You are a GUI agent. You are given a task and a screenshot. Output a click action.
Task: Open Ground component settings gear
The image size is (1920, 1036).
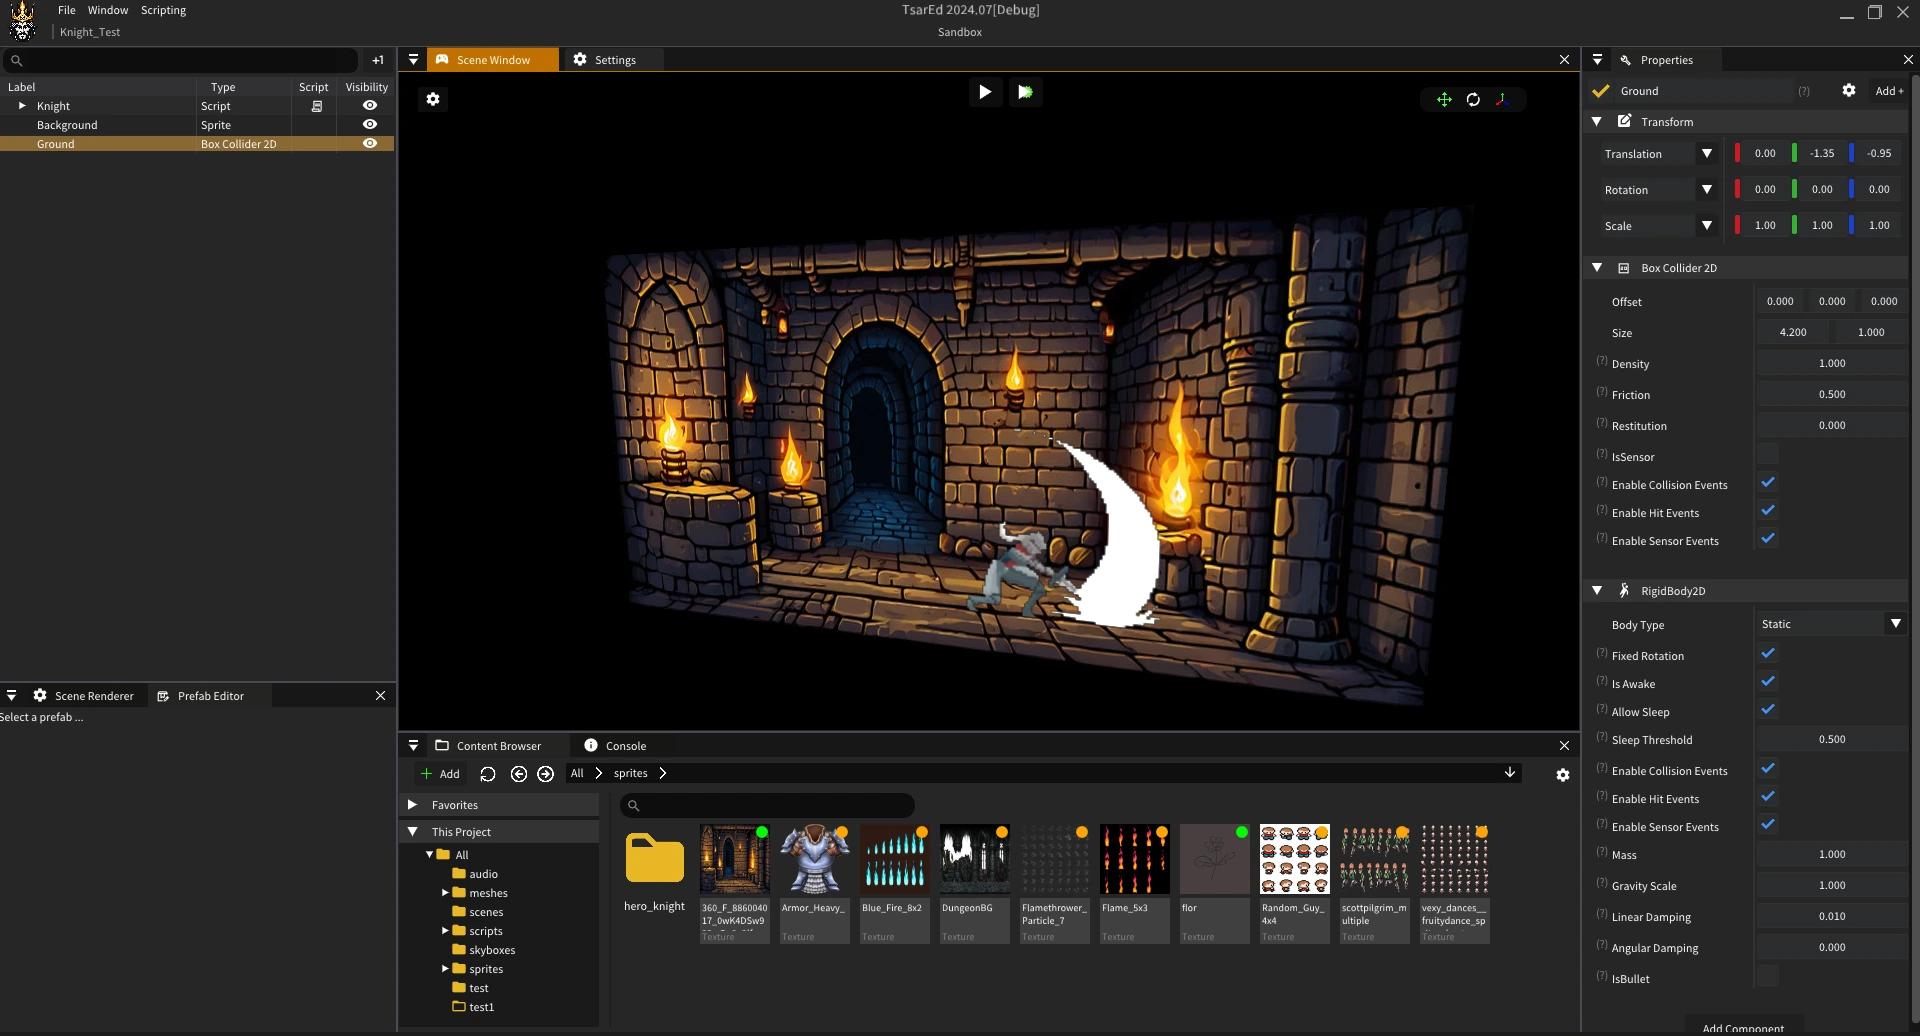click(1849, 91)
